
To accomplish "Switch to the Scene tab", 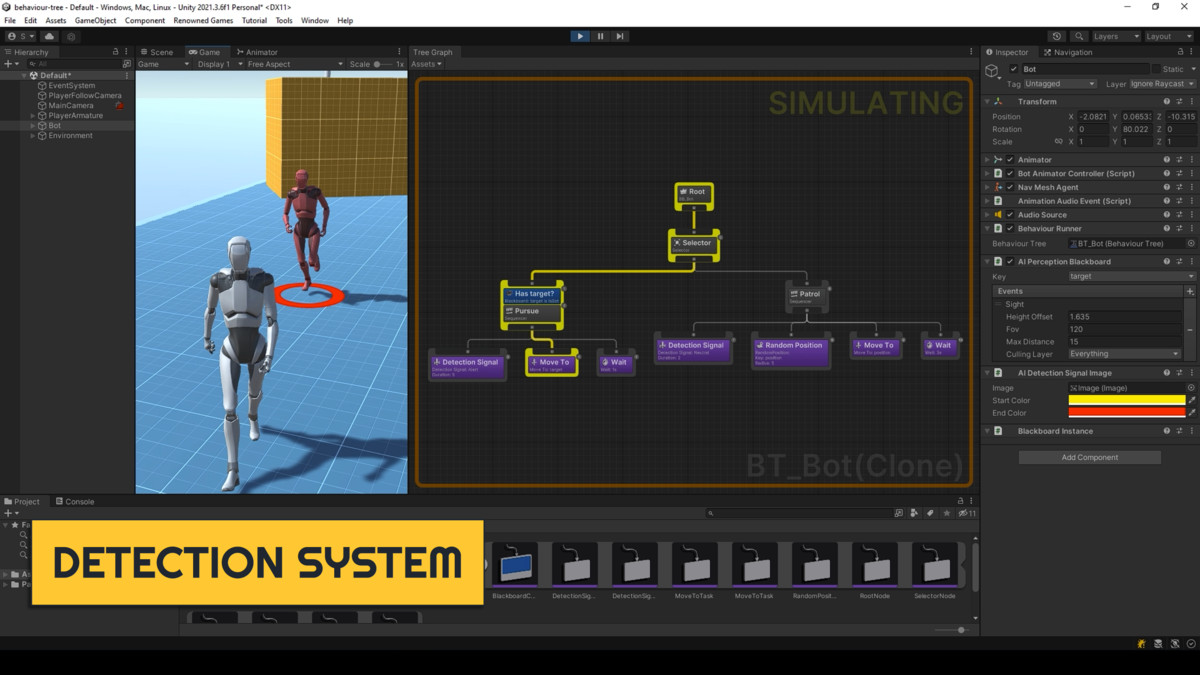I will point(162,51).
